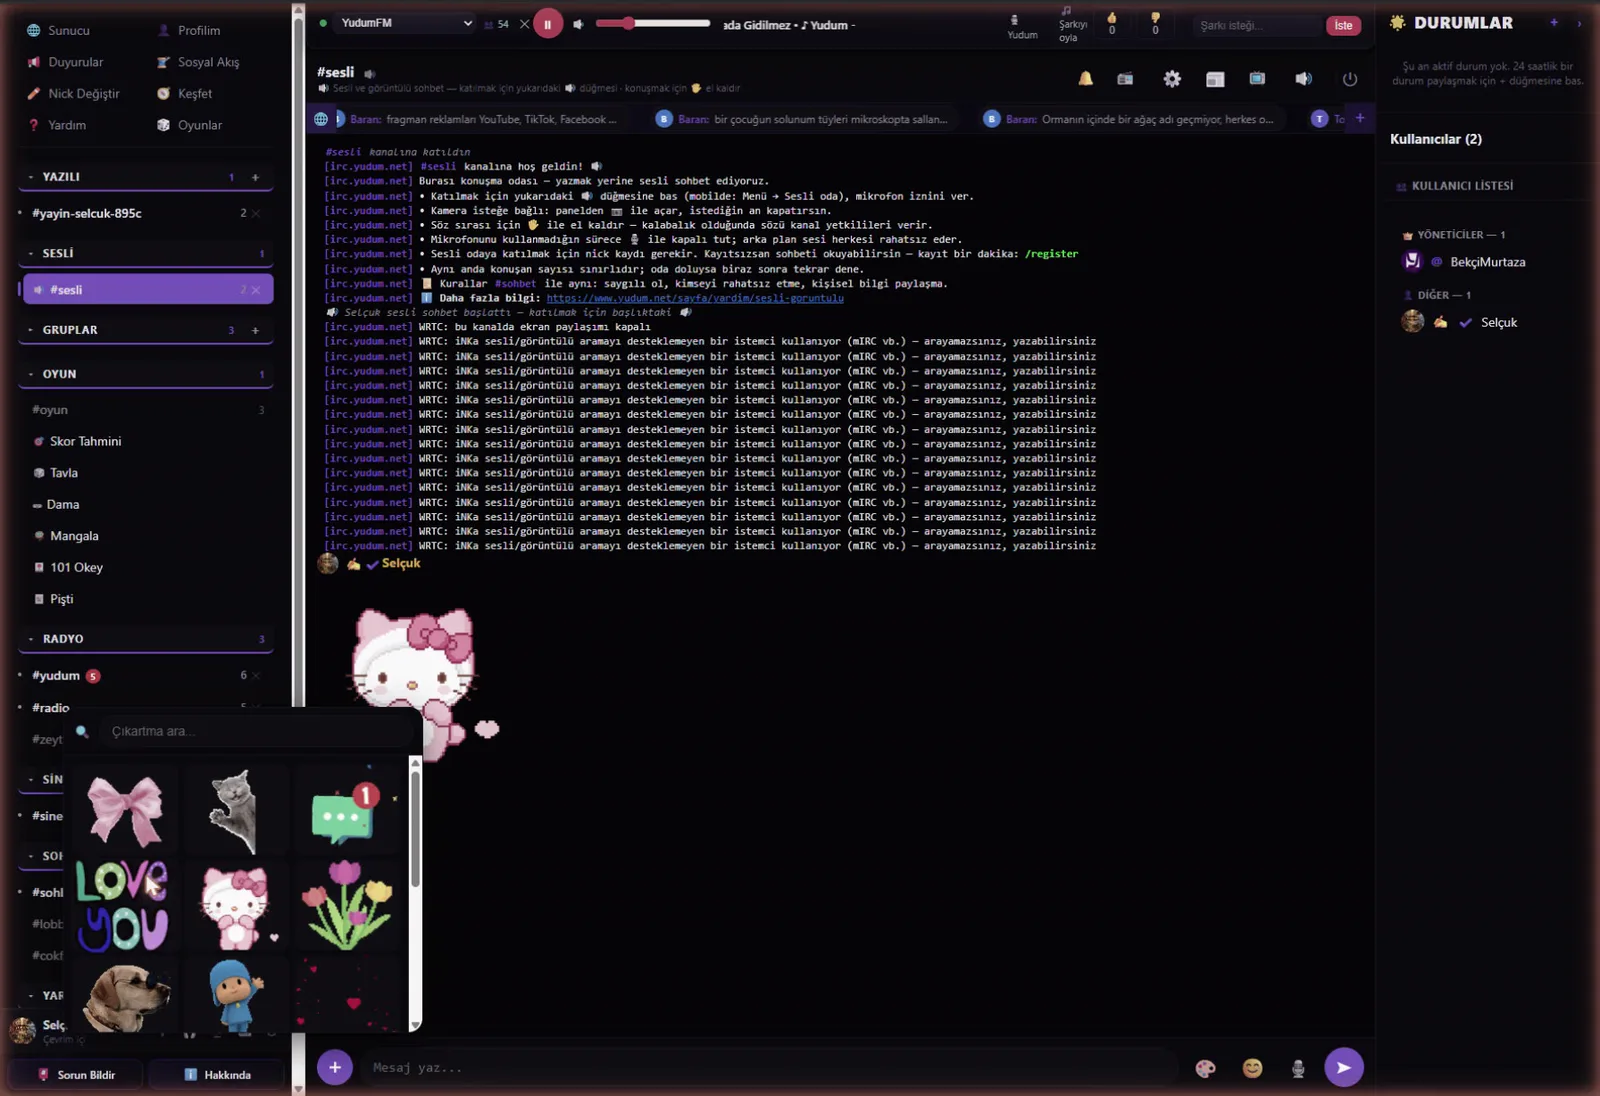Pause the YudumFM radio playback
This screenshot has height=1096, width=1600.
pyautogui.click(x=547, y=24)
